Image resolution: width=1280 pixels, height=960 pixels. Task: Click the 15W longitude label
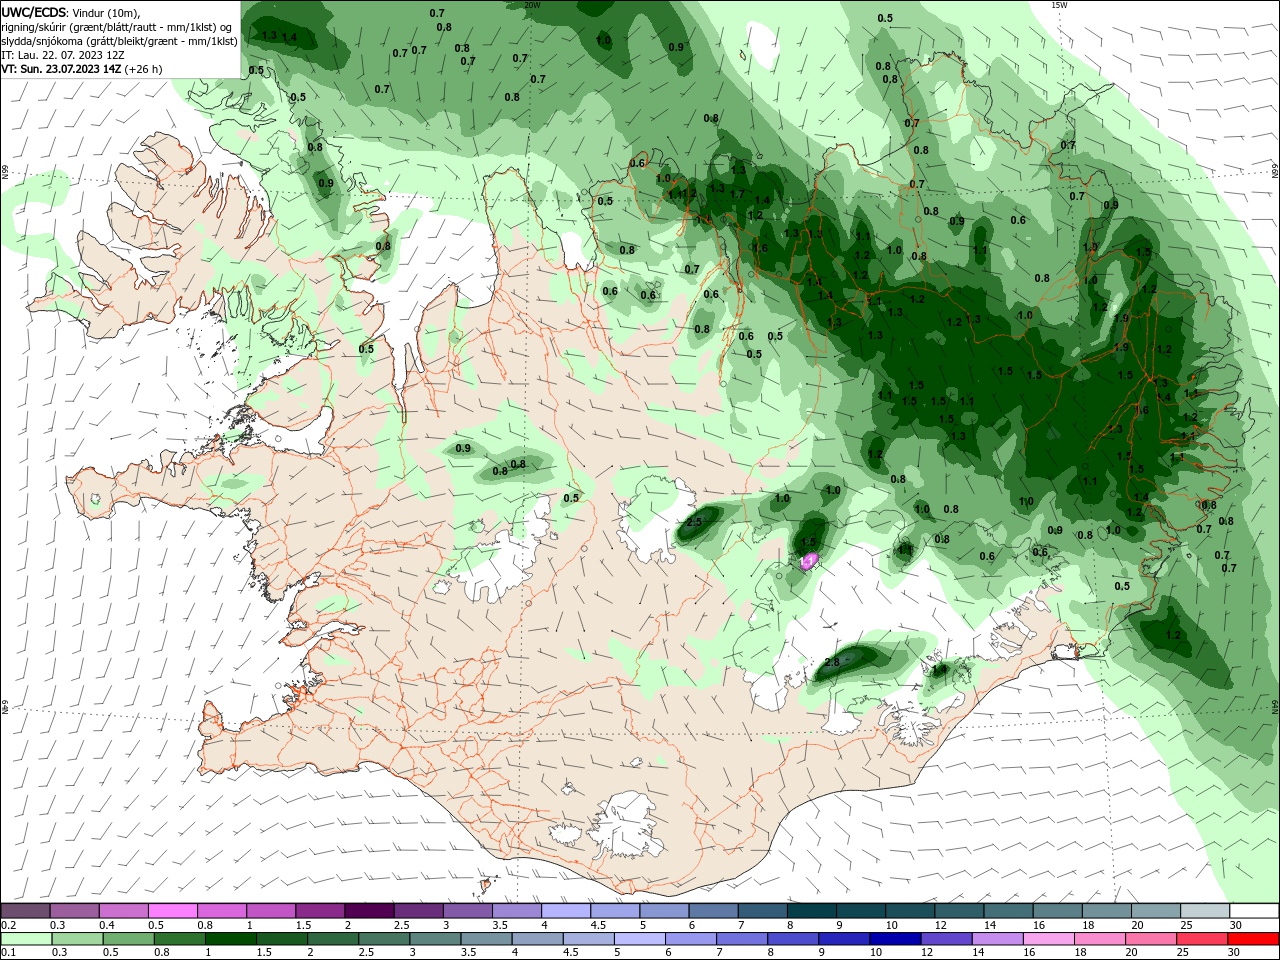[x=1060, y=5]
